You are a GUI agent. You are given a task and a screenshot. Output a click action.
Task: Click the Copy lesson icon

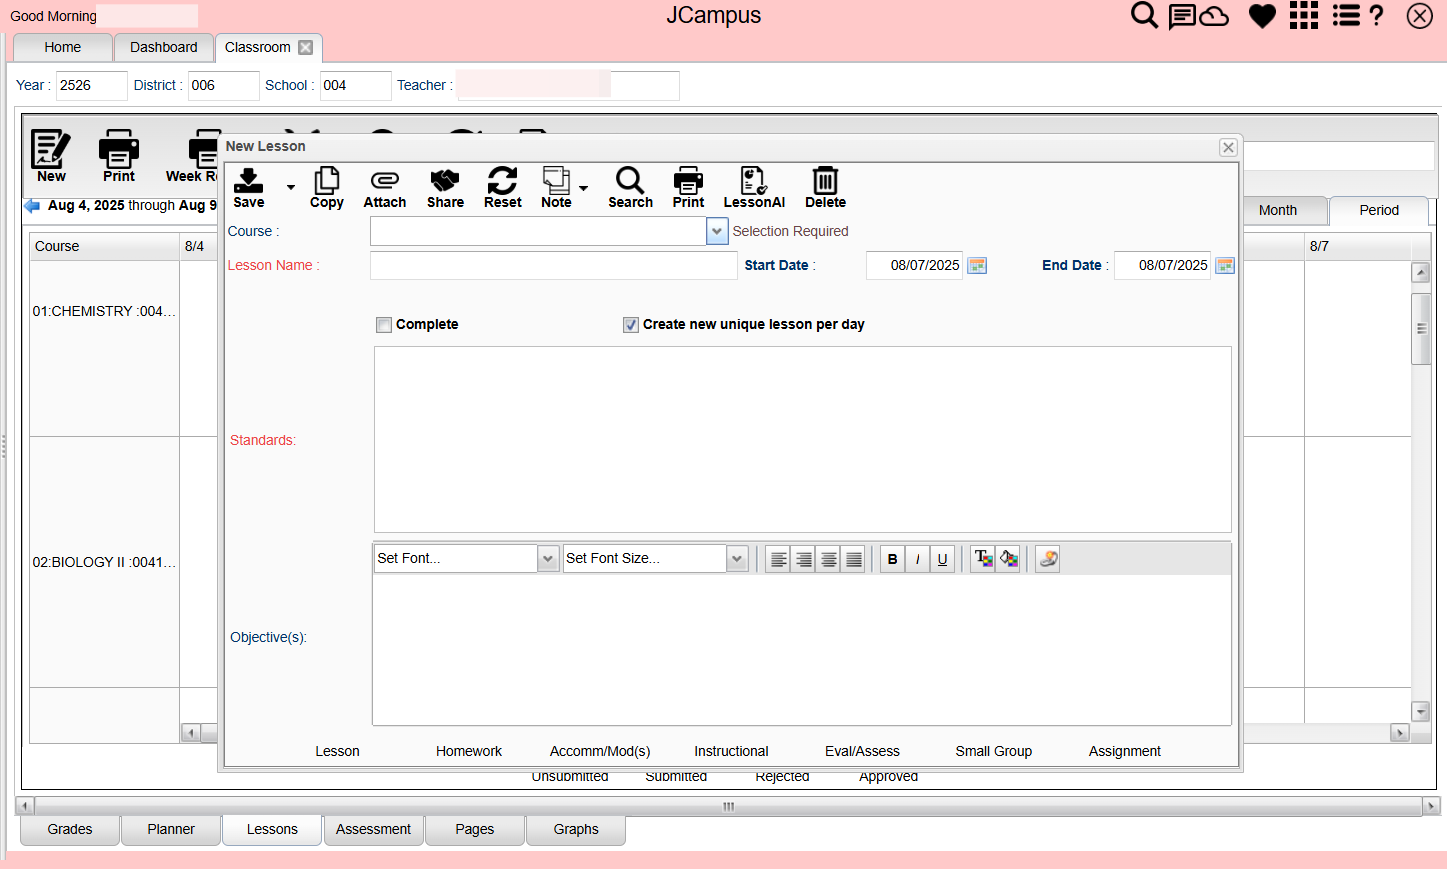coord(327,187)
